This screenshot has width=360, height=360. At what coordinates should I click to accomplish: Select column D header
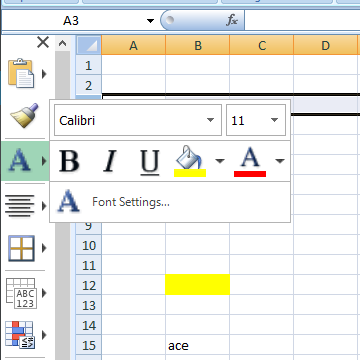point(325,45)
